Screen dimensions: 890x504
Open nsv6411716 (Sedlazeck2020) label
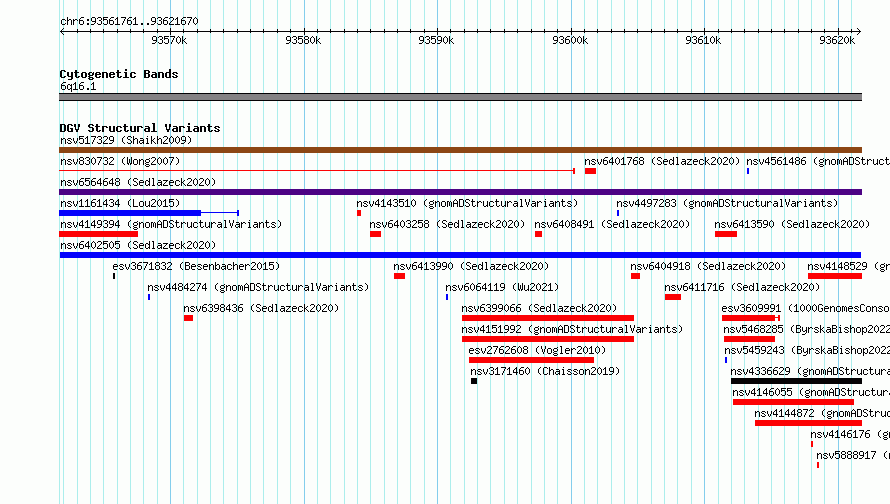(742, 287)
